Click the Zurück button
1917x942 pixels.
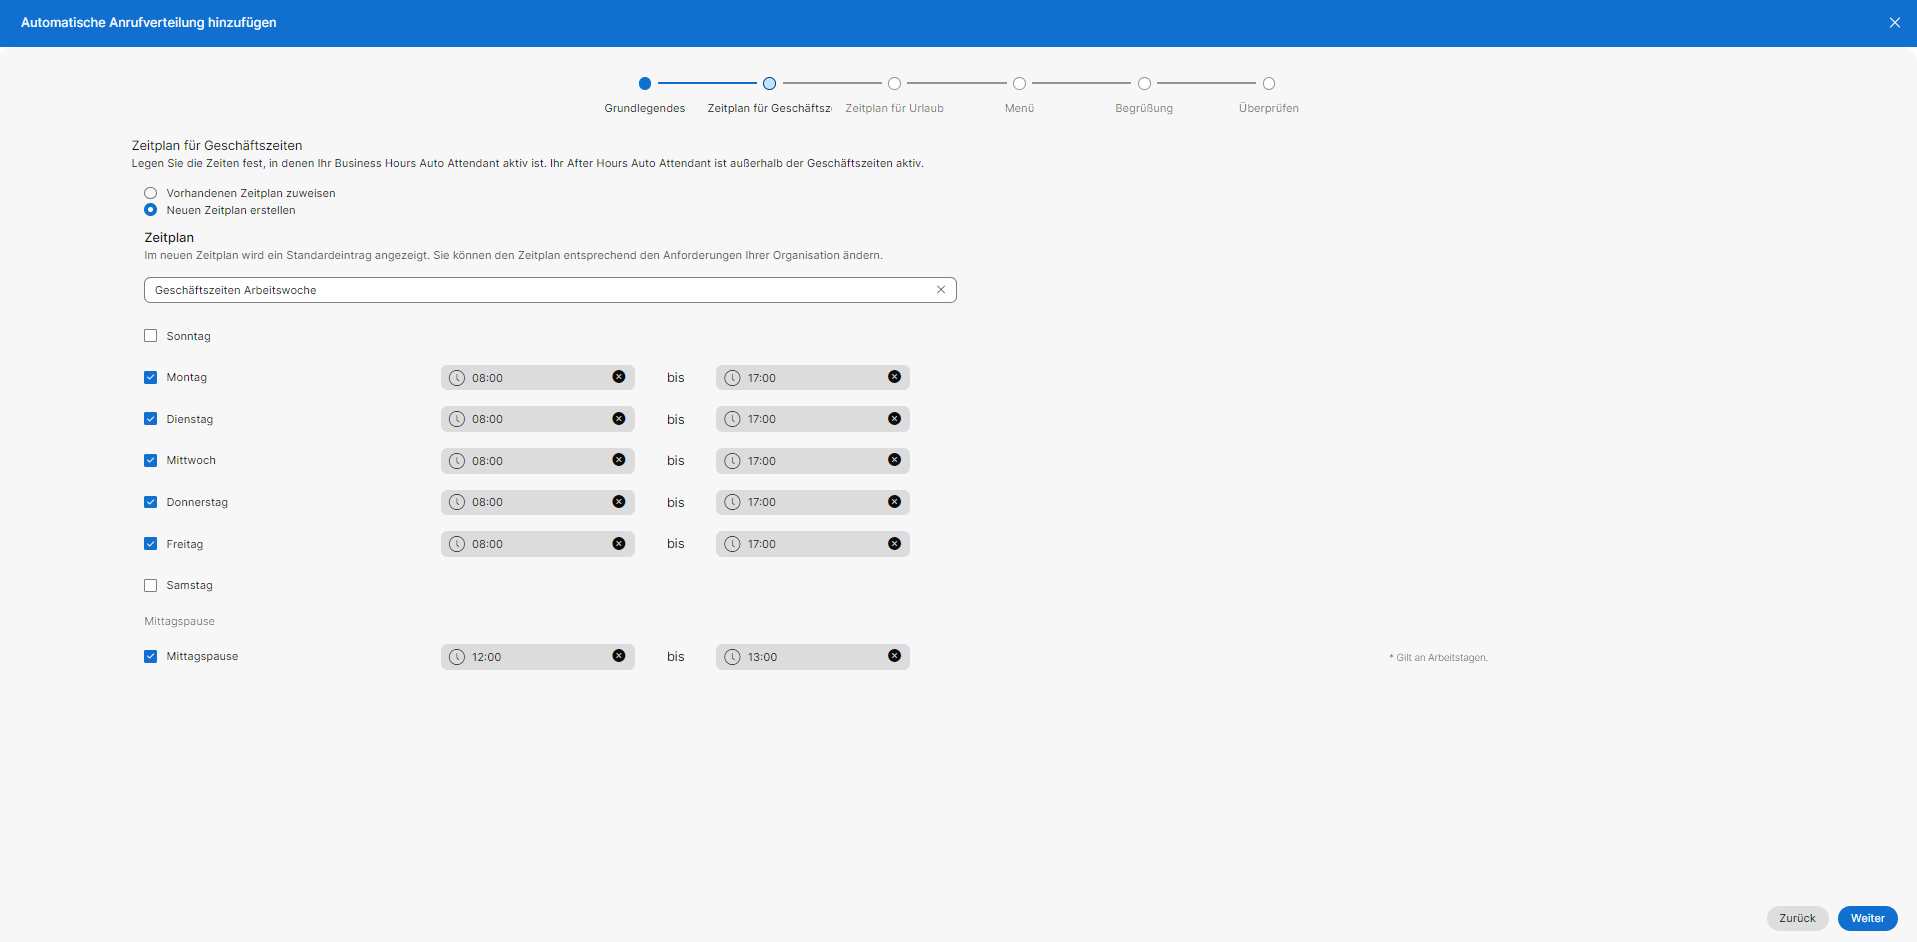click(x=1797, y=918)
